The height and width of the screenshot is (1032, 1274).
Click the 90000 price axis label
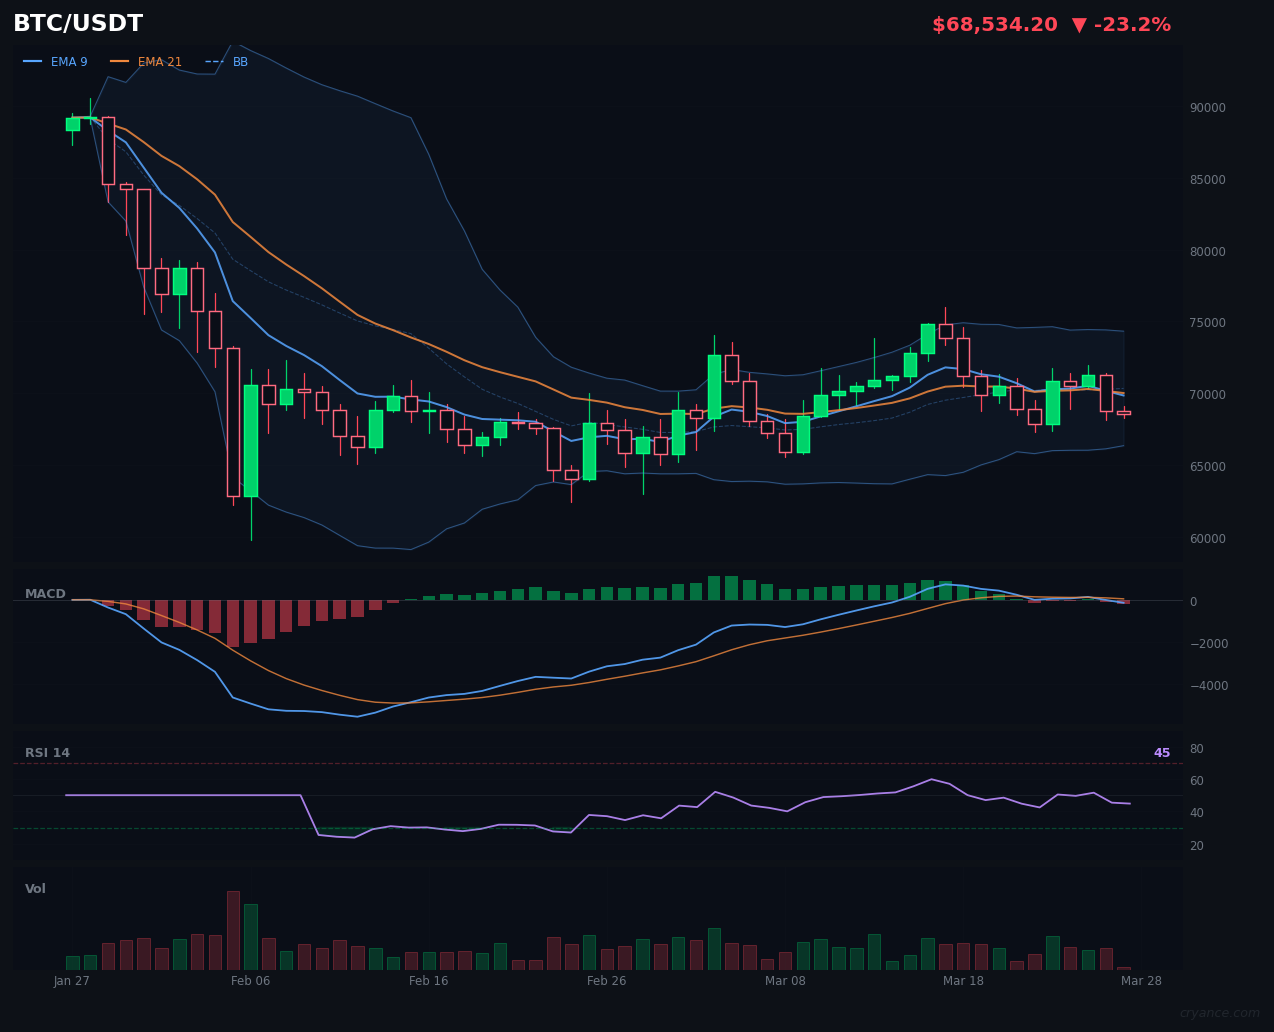point(1207,107)
